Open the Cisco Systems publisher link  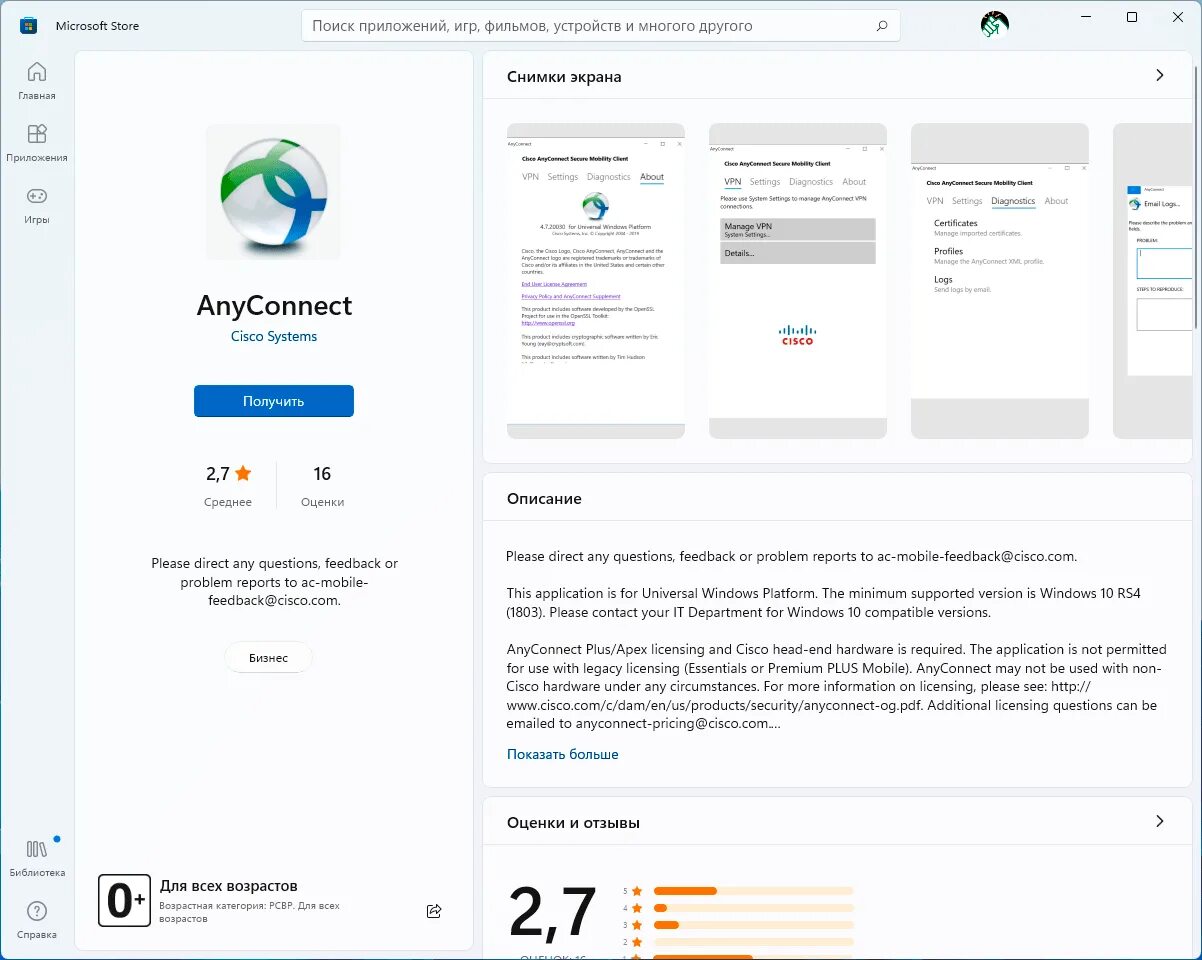pyautogui.click(x=274, y=336)
